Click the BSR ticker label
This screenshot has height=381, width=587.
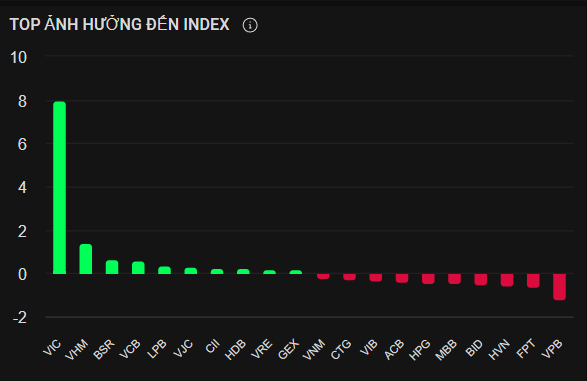[x=104, y=349]
